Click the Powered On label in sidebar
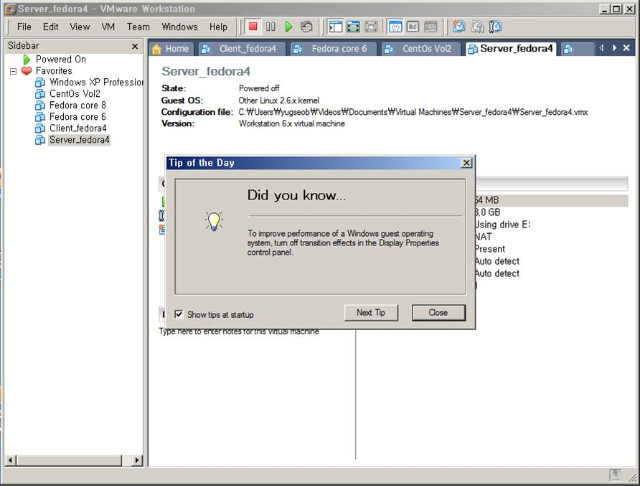640x486 pixels. click(x=61, y=59)
